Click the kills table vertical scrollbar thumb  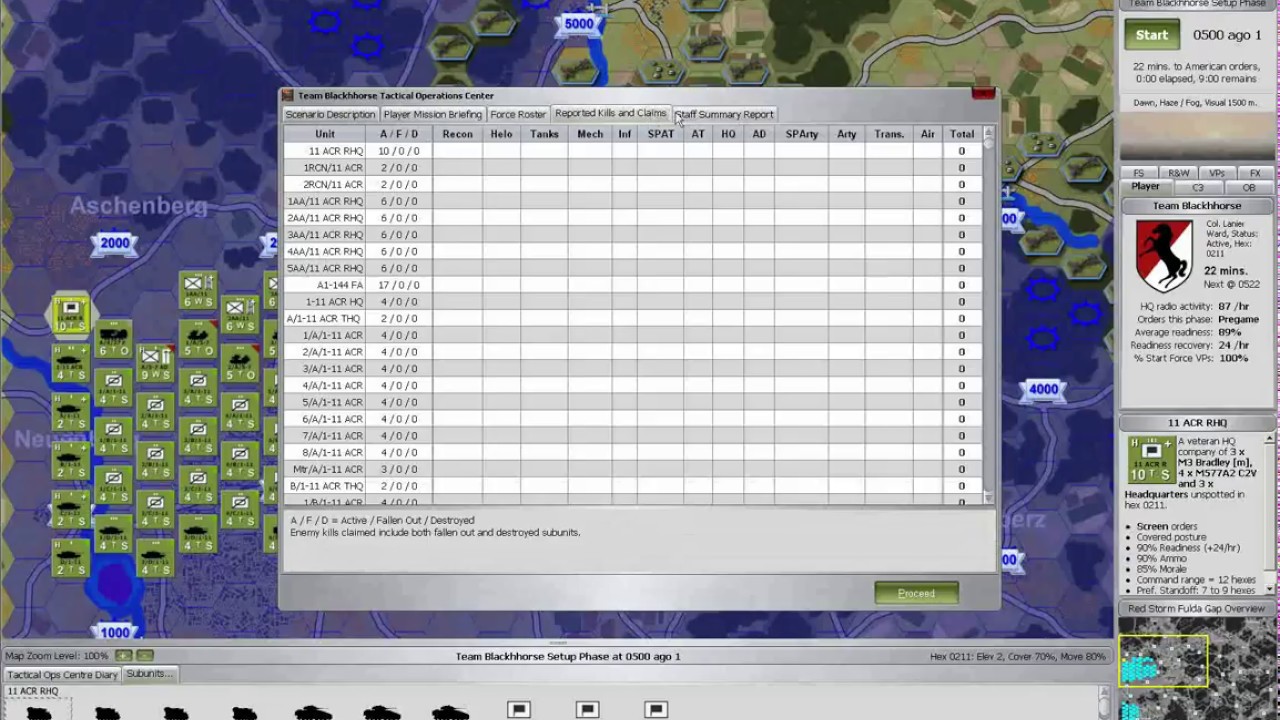point(988,144)
